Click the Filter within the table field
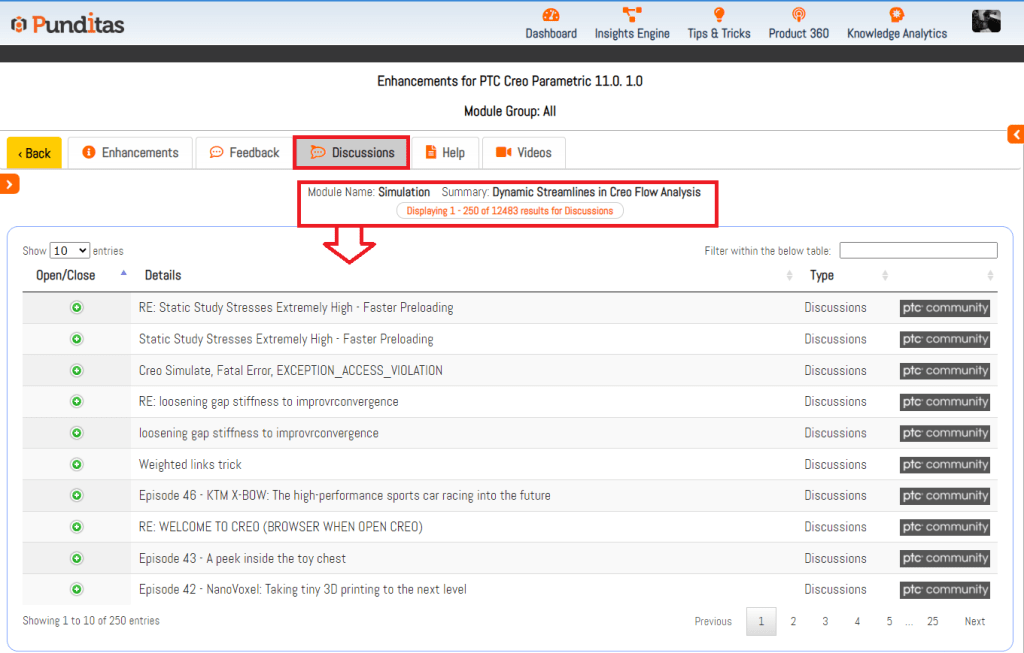Screen dimensions: 1024x653 click(918, 251)
